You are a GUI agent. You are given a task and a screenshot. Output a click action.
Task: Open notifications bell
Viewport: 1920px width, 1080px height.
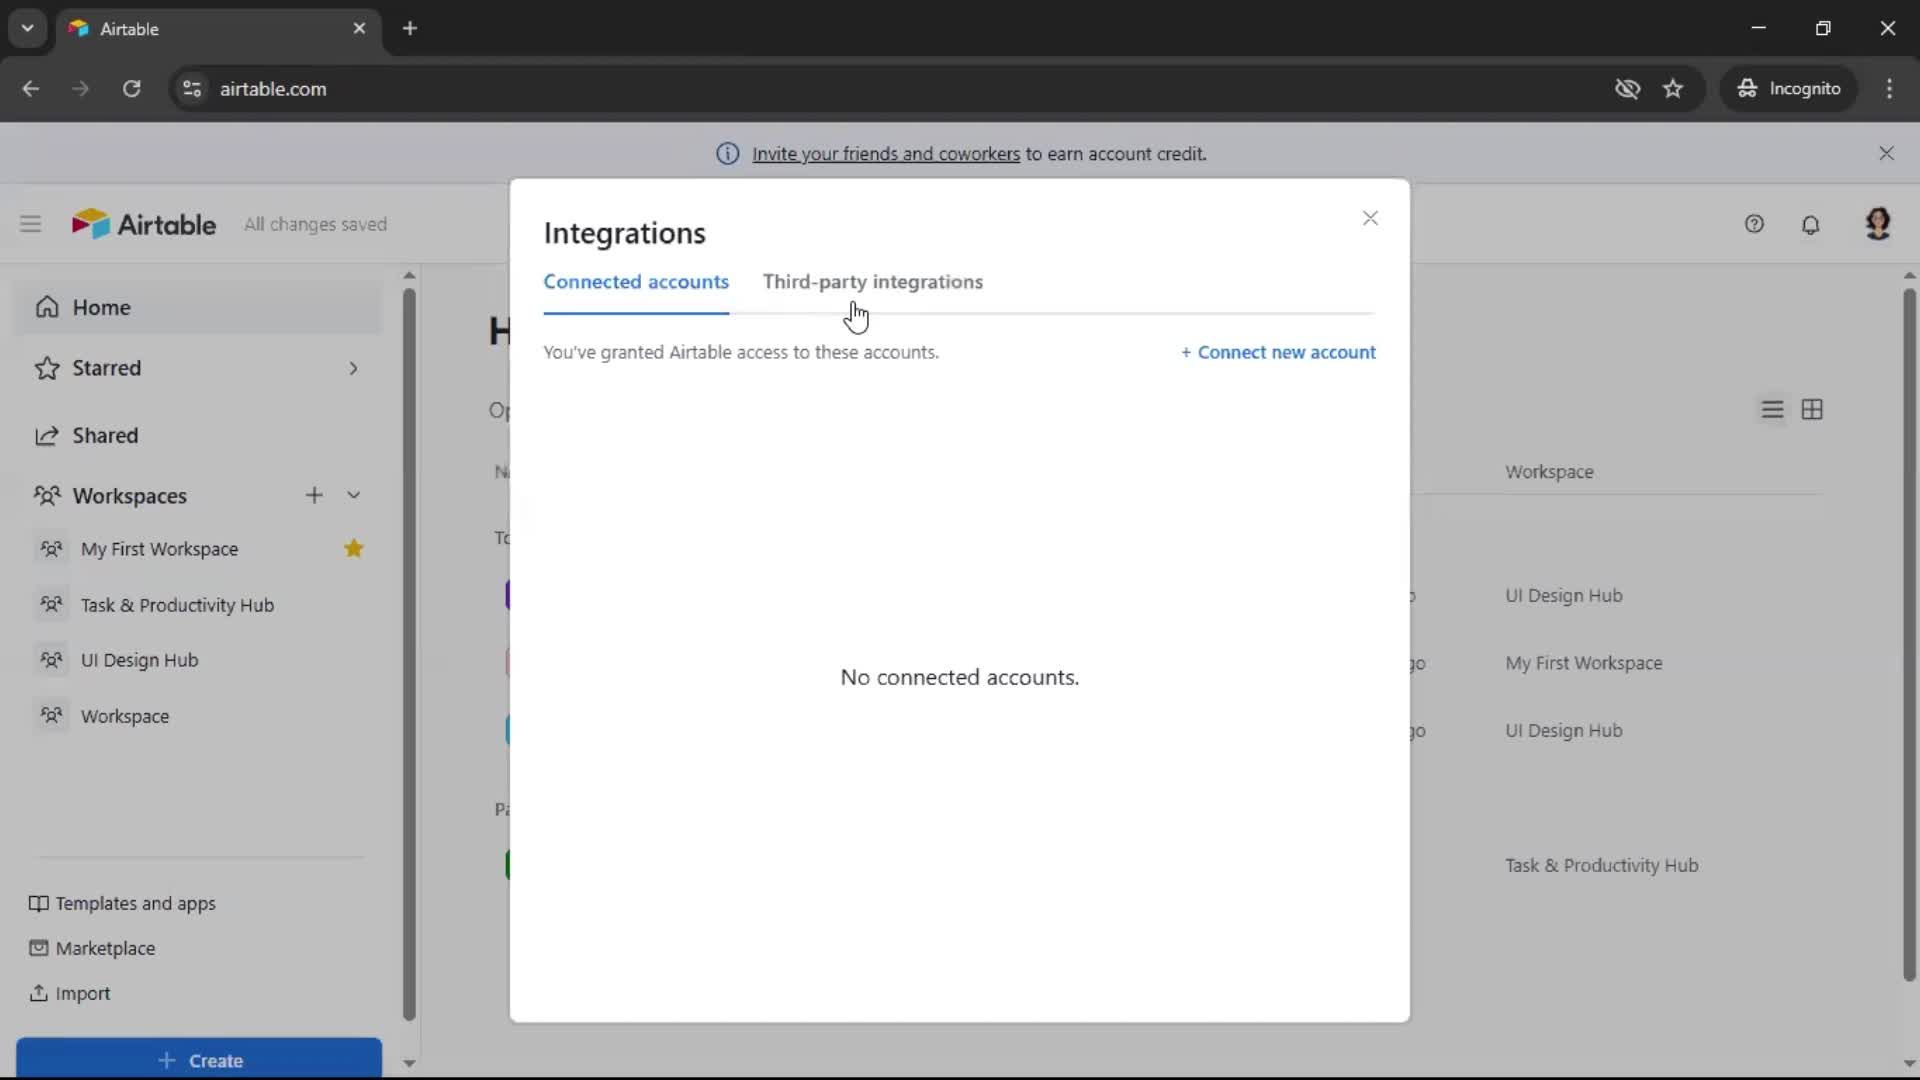1810,224
